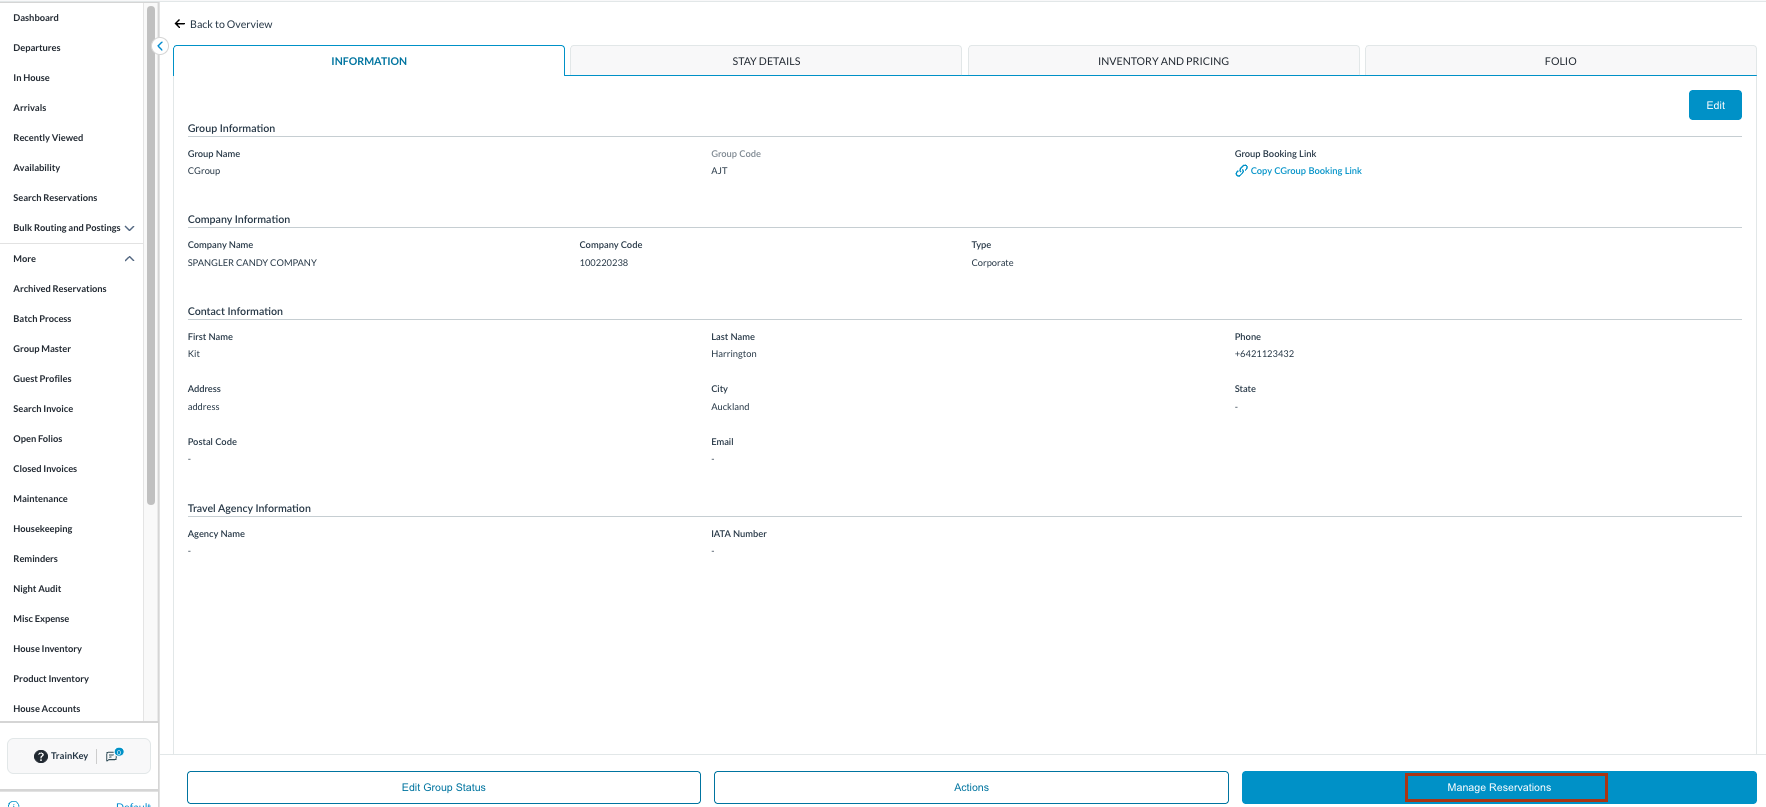The image size is (1766, 807).
Task: Click the info icon at sidebar bottom
Action: pyautogui.click(x=14, y=803)
